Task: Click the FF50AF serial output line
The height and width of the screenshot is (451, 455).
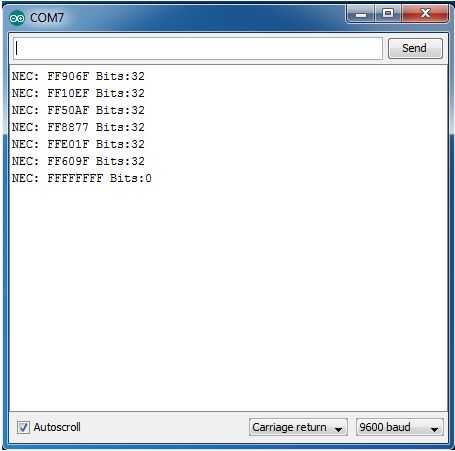Action: (x=78, y=110)
